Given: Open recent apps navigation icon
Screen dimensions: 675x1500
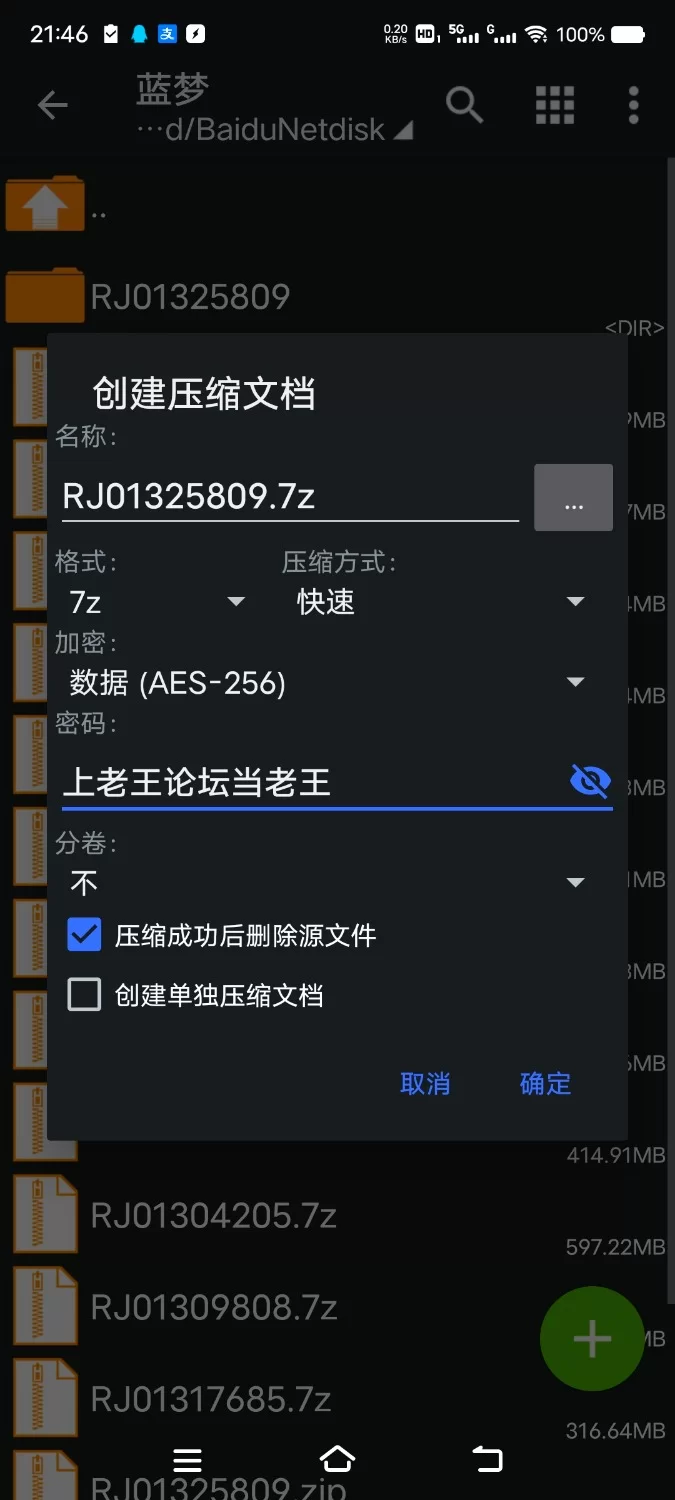Looking at the screenshot, I should click(187, 1460).
